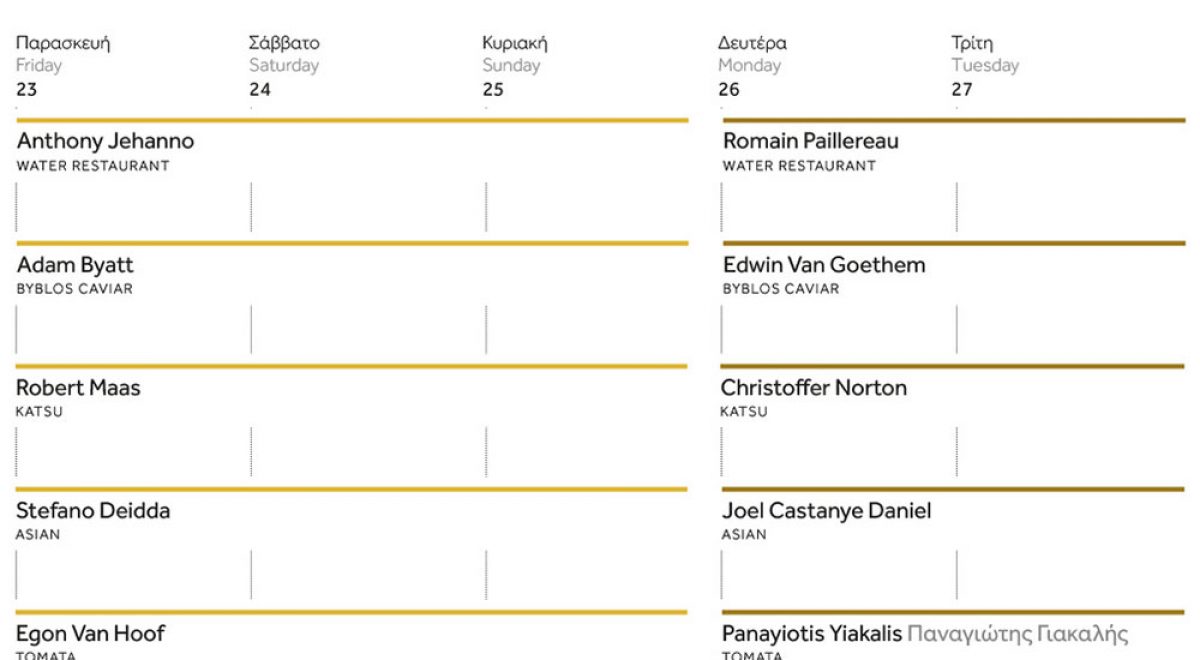This screenshot has width=1200, height=660.
Task: Click on Adam Byatt's name
Action: click(x=75, y=265)
